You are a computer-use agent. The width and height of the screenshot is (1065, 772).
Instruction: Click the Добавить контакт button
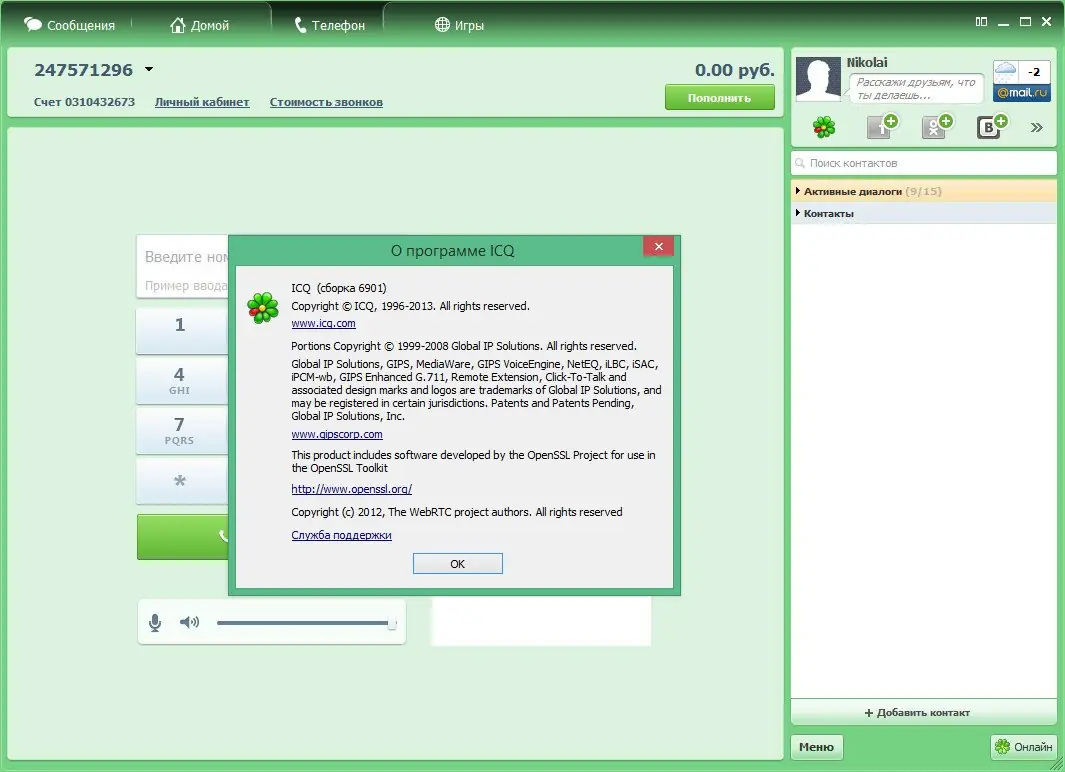coord(924,712)
